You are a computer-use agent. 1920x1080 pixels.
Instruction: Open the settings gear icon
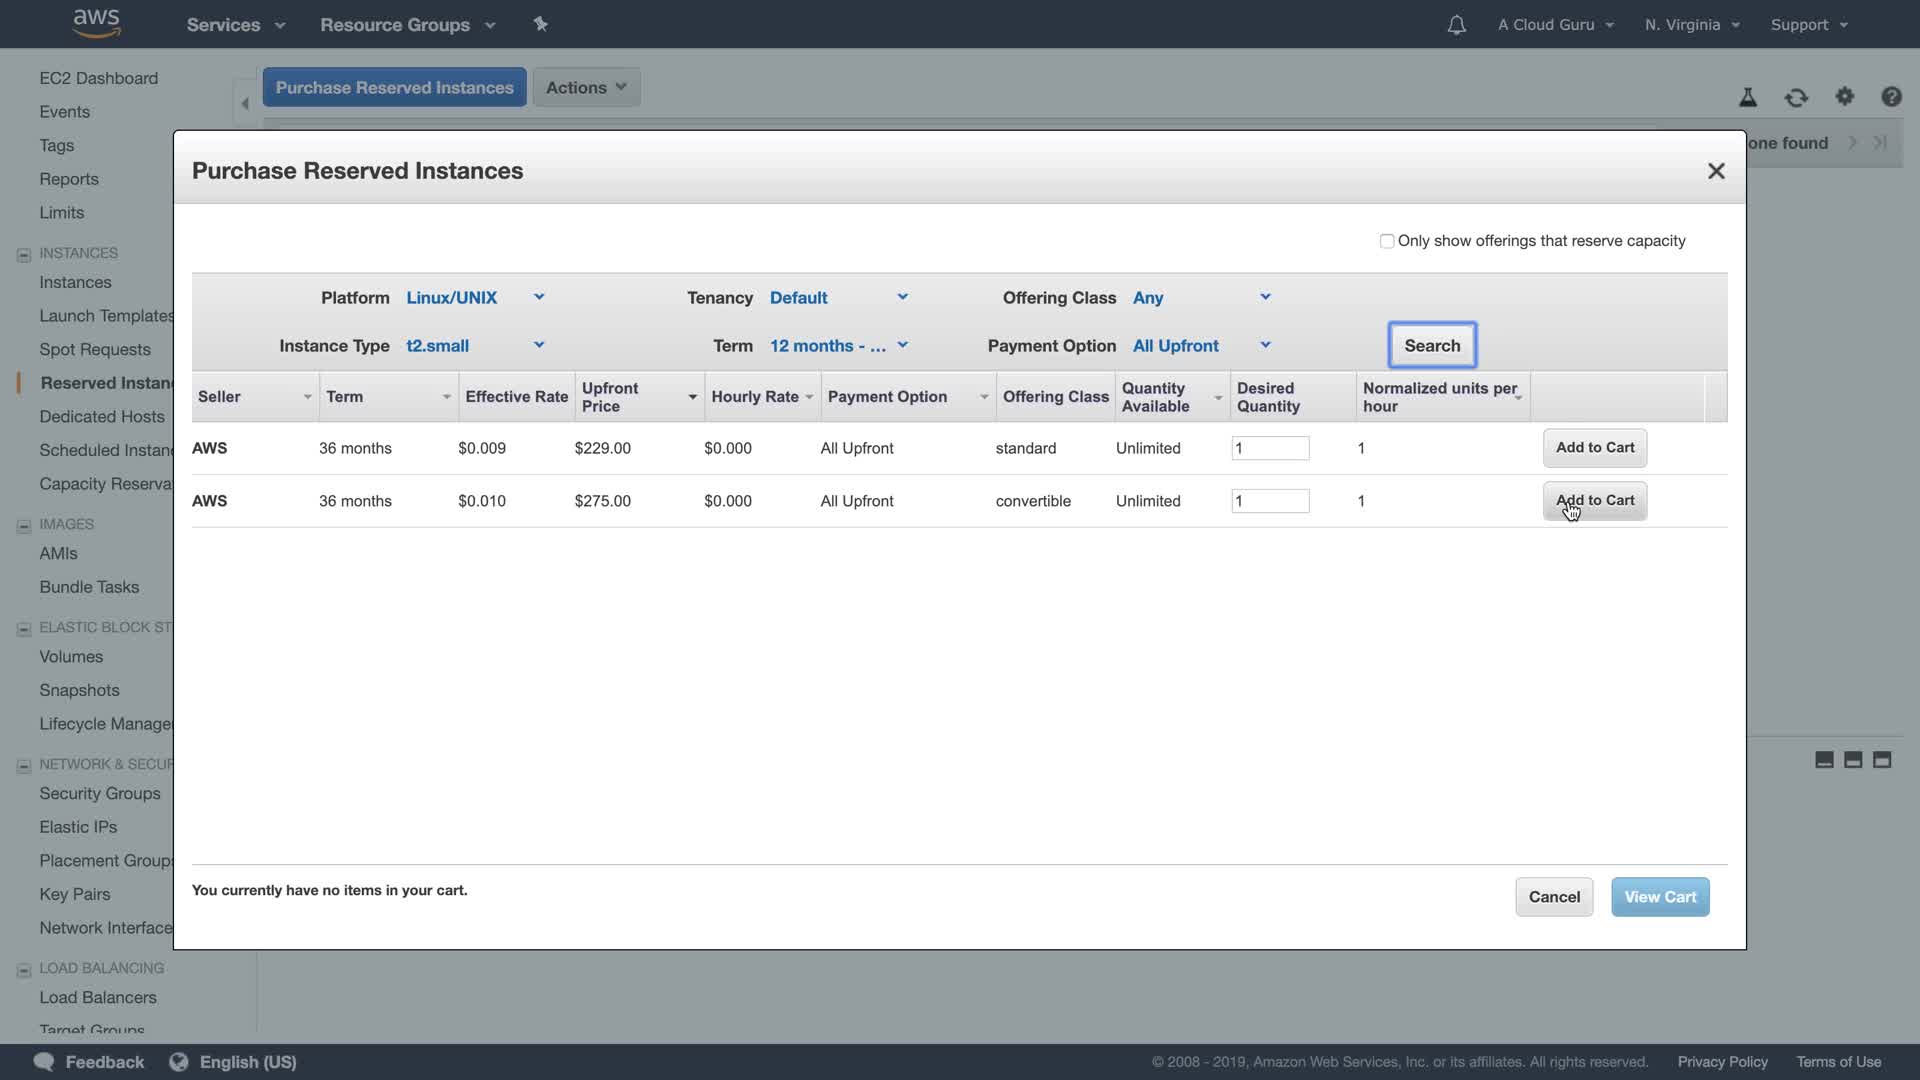coord(1844,96)
